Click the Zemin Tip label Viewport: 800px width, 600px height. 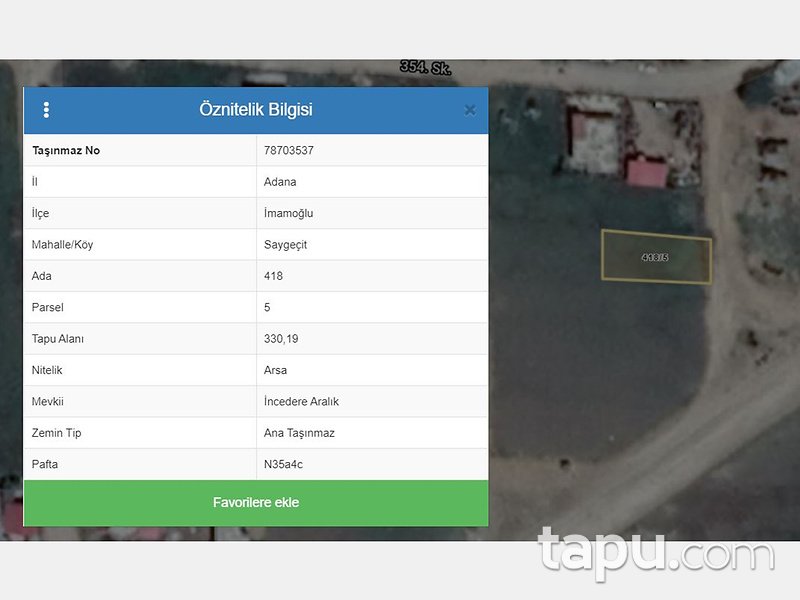56,433
